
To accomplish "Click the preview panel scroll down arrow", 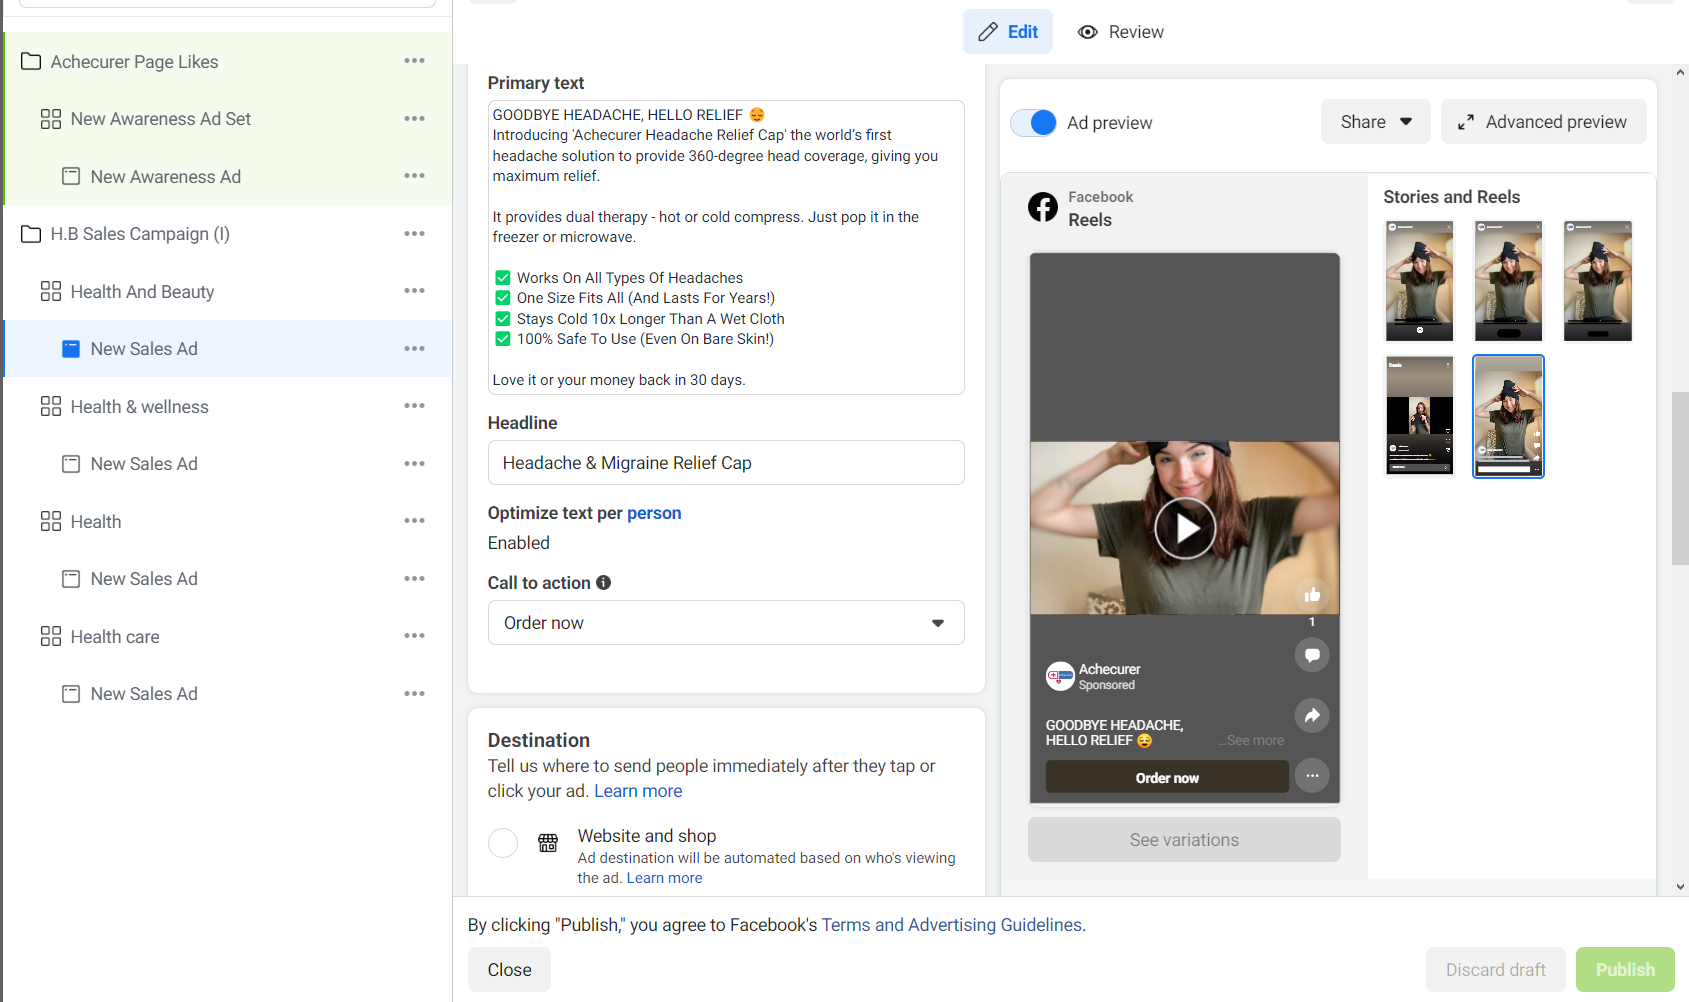I will [1680, 887].
